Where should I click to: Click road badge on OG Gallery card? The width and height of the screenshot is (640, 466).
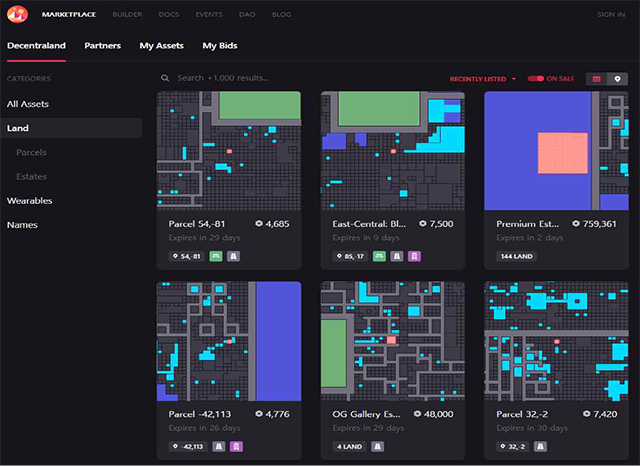(x=378, y=446)
